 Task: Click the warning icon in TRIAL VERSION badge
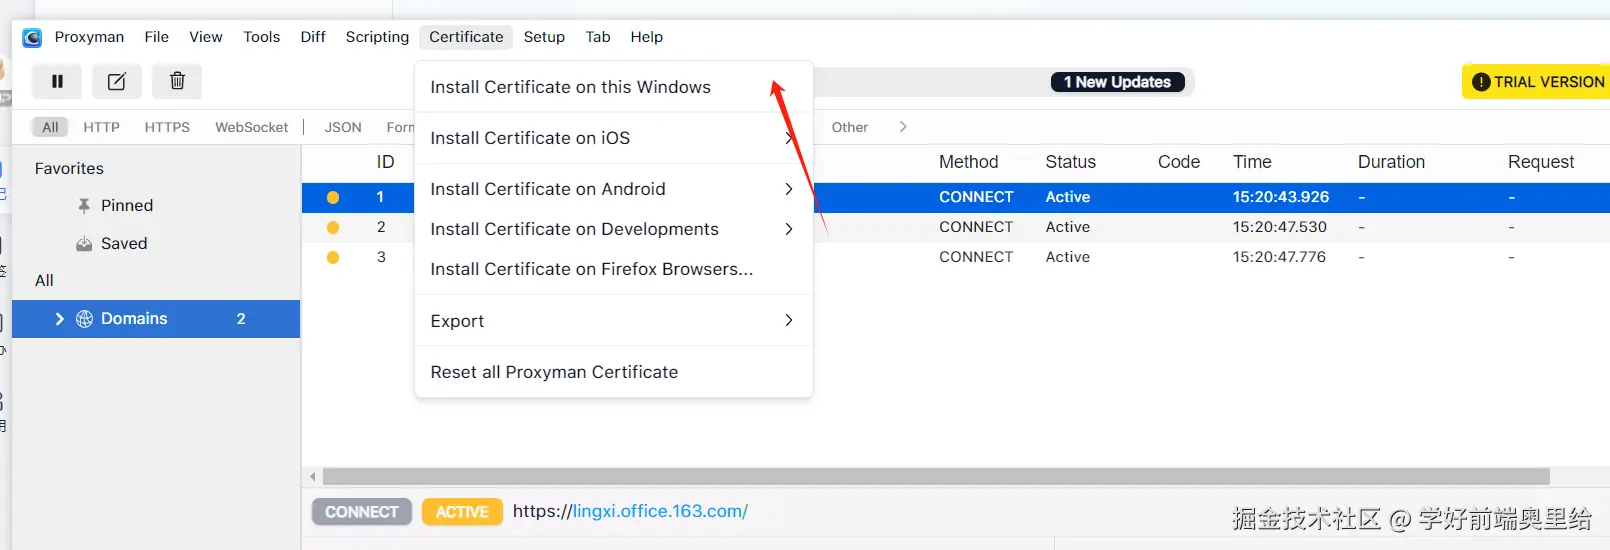click(1481, 82)
